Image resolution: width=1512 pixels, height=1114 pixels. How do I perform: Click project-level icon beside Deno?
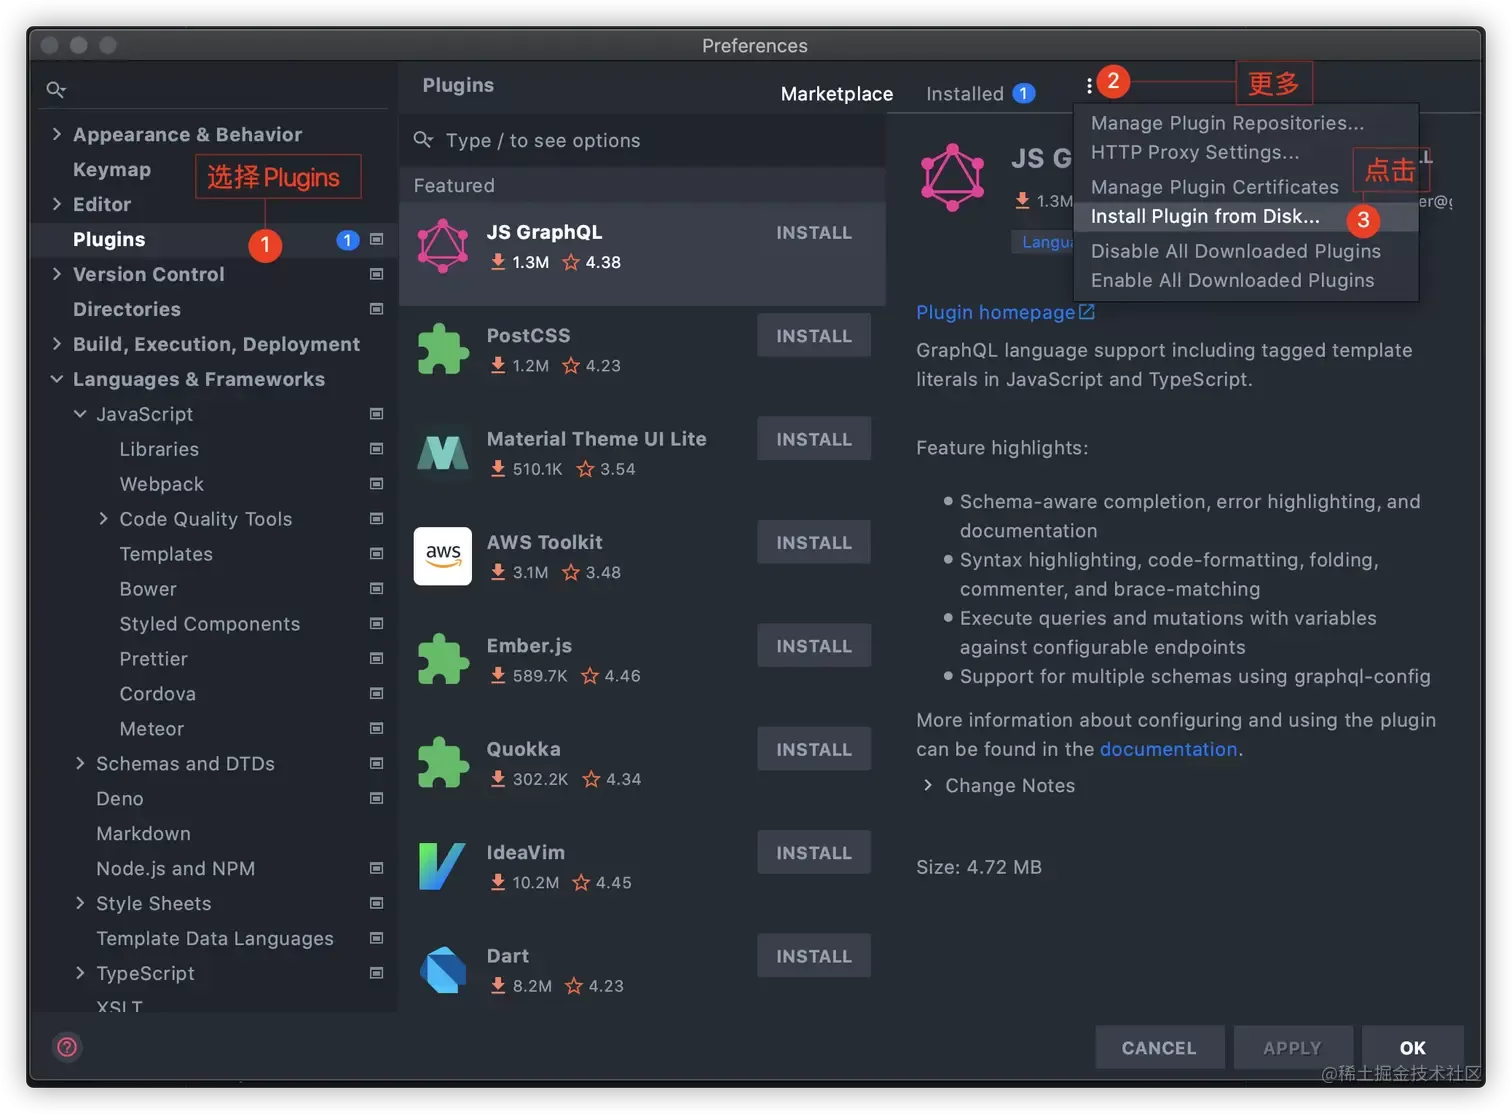(x=376, y=798)
